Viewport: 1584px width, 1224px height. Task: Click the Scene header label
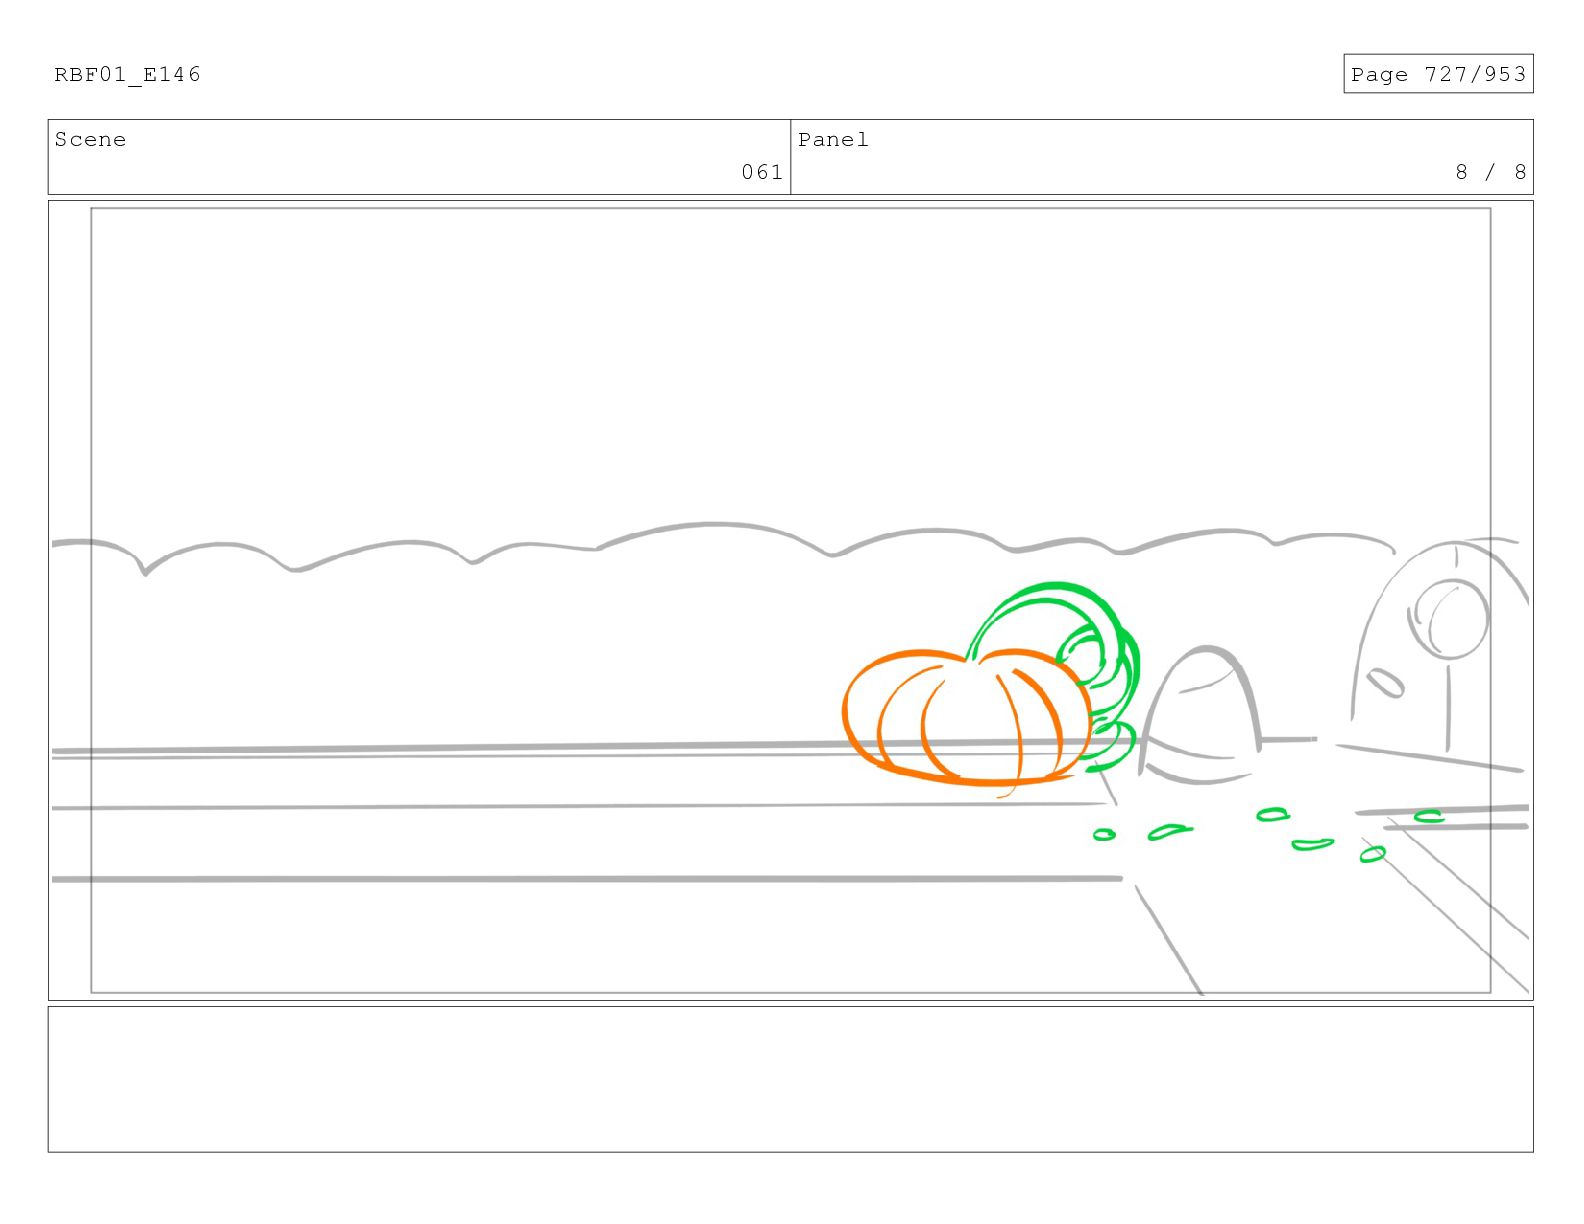coord(90,140)
